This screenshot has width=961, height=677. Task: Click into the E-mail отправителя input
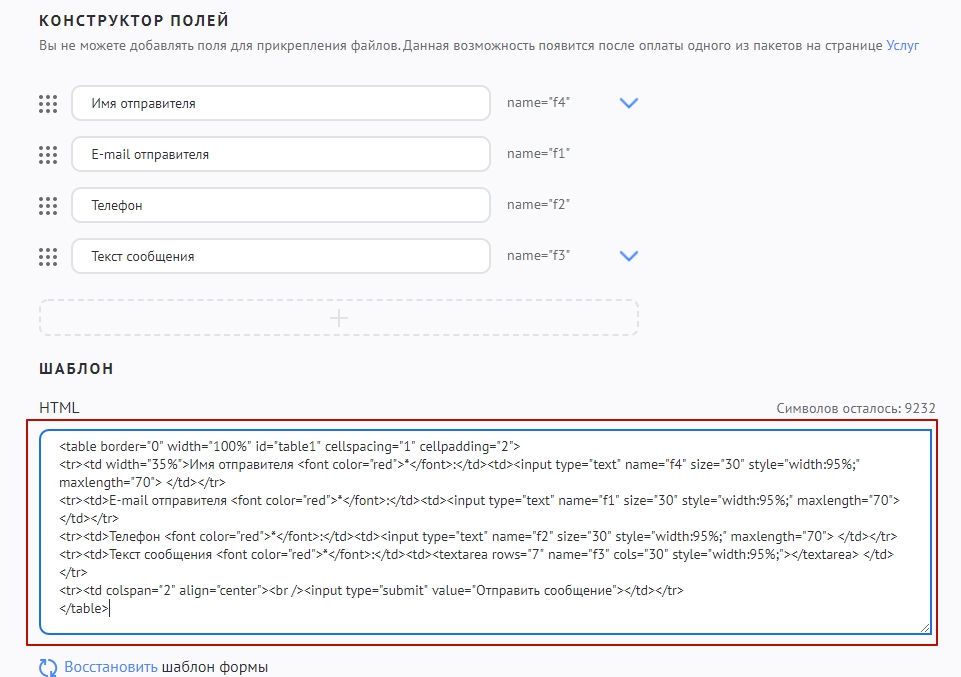click(281, 154)
